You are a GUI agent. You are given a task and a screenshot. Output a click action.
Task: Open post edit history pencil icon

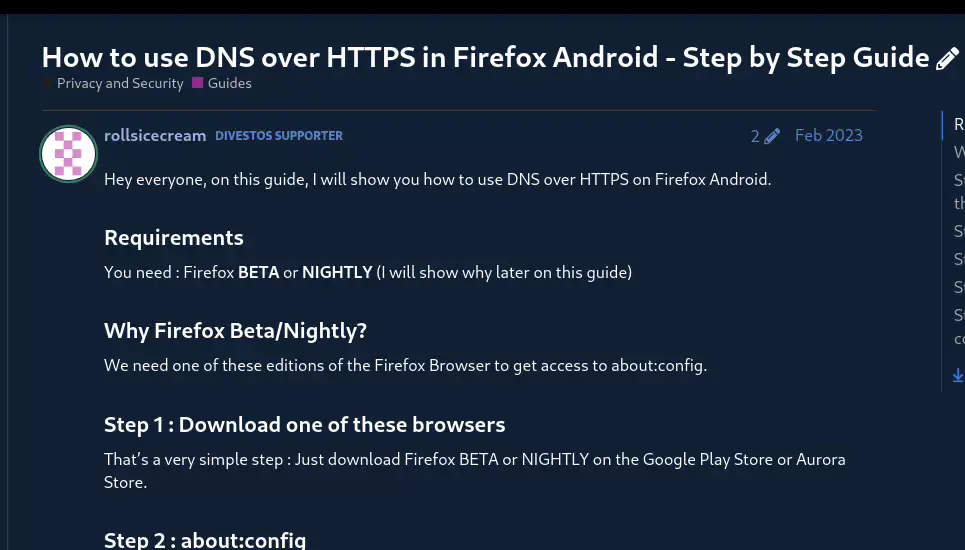tap(771, 137)
